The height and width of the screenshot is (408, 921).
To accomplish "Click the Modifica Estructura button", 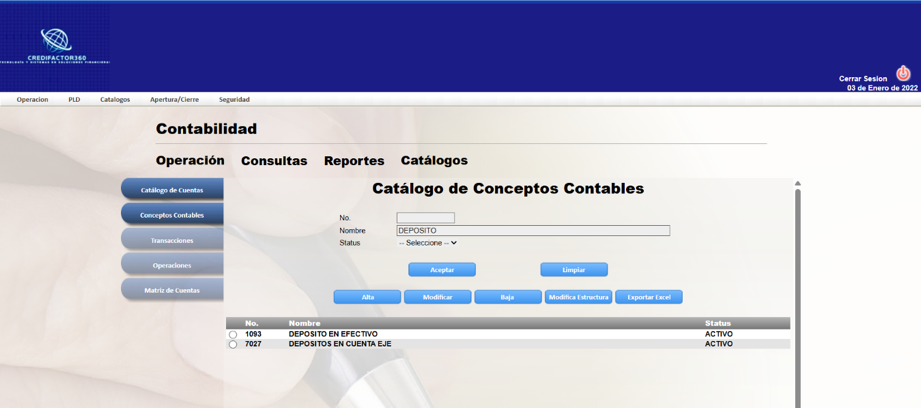I will click(x=578, y=297).
